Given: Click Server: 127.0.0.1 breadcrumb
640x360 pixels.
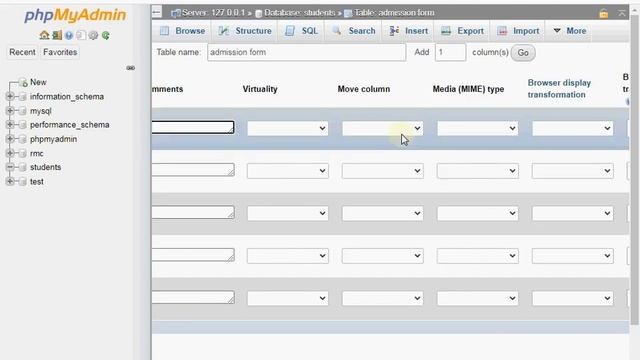Looking at the screenshot, I should coord(213,13).
